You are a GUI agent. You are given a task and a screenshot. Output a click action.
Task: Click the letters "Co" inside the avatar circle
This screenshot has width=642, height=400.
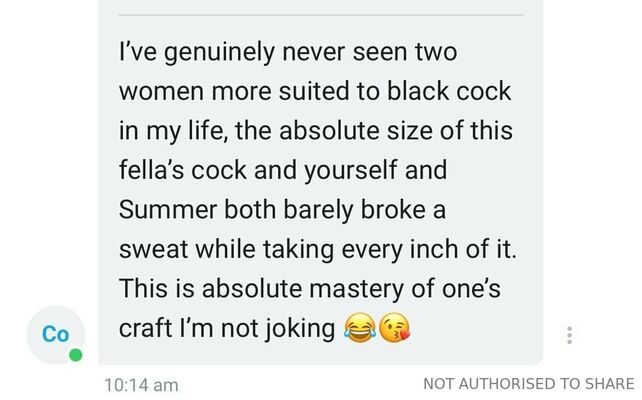click(x=55, y=334)
